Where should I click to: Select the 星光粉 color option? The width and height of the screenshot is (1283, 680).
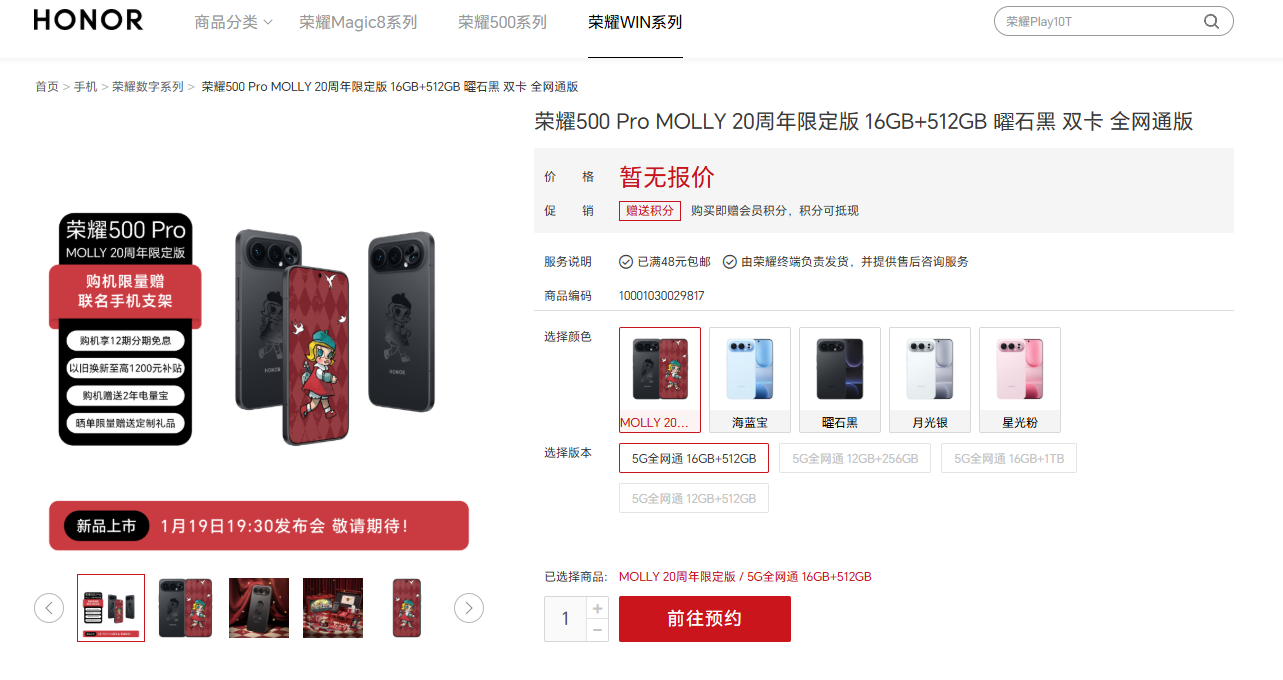click(x=1020, y=380)
